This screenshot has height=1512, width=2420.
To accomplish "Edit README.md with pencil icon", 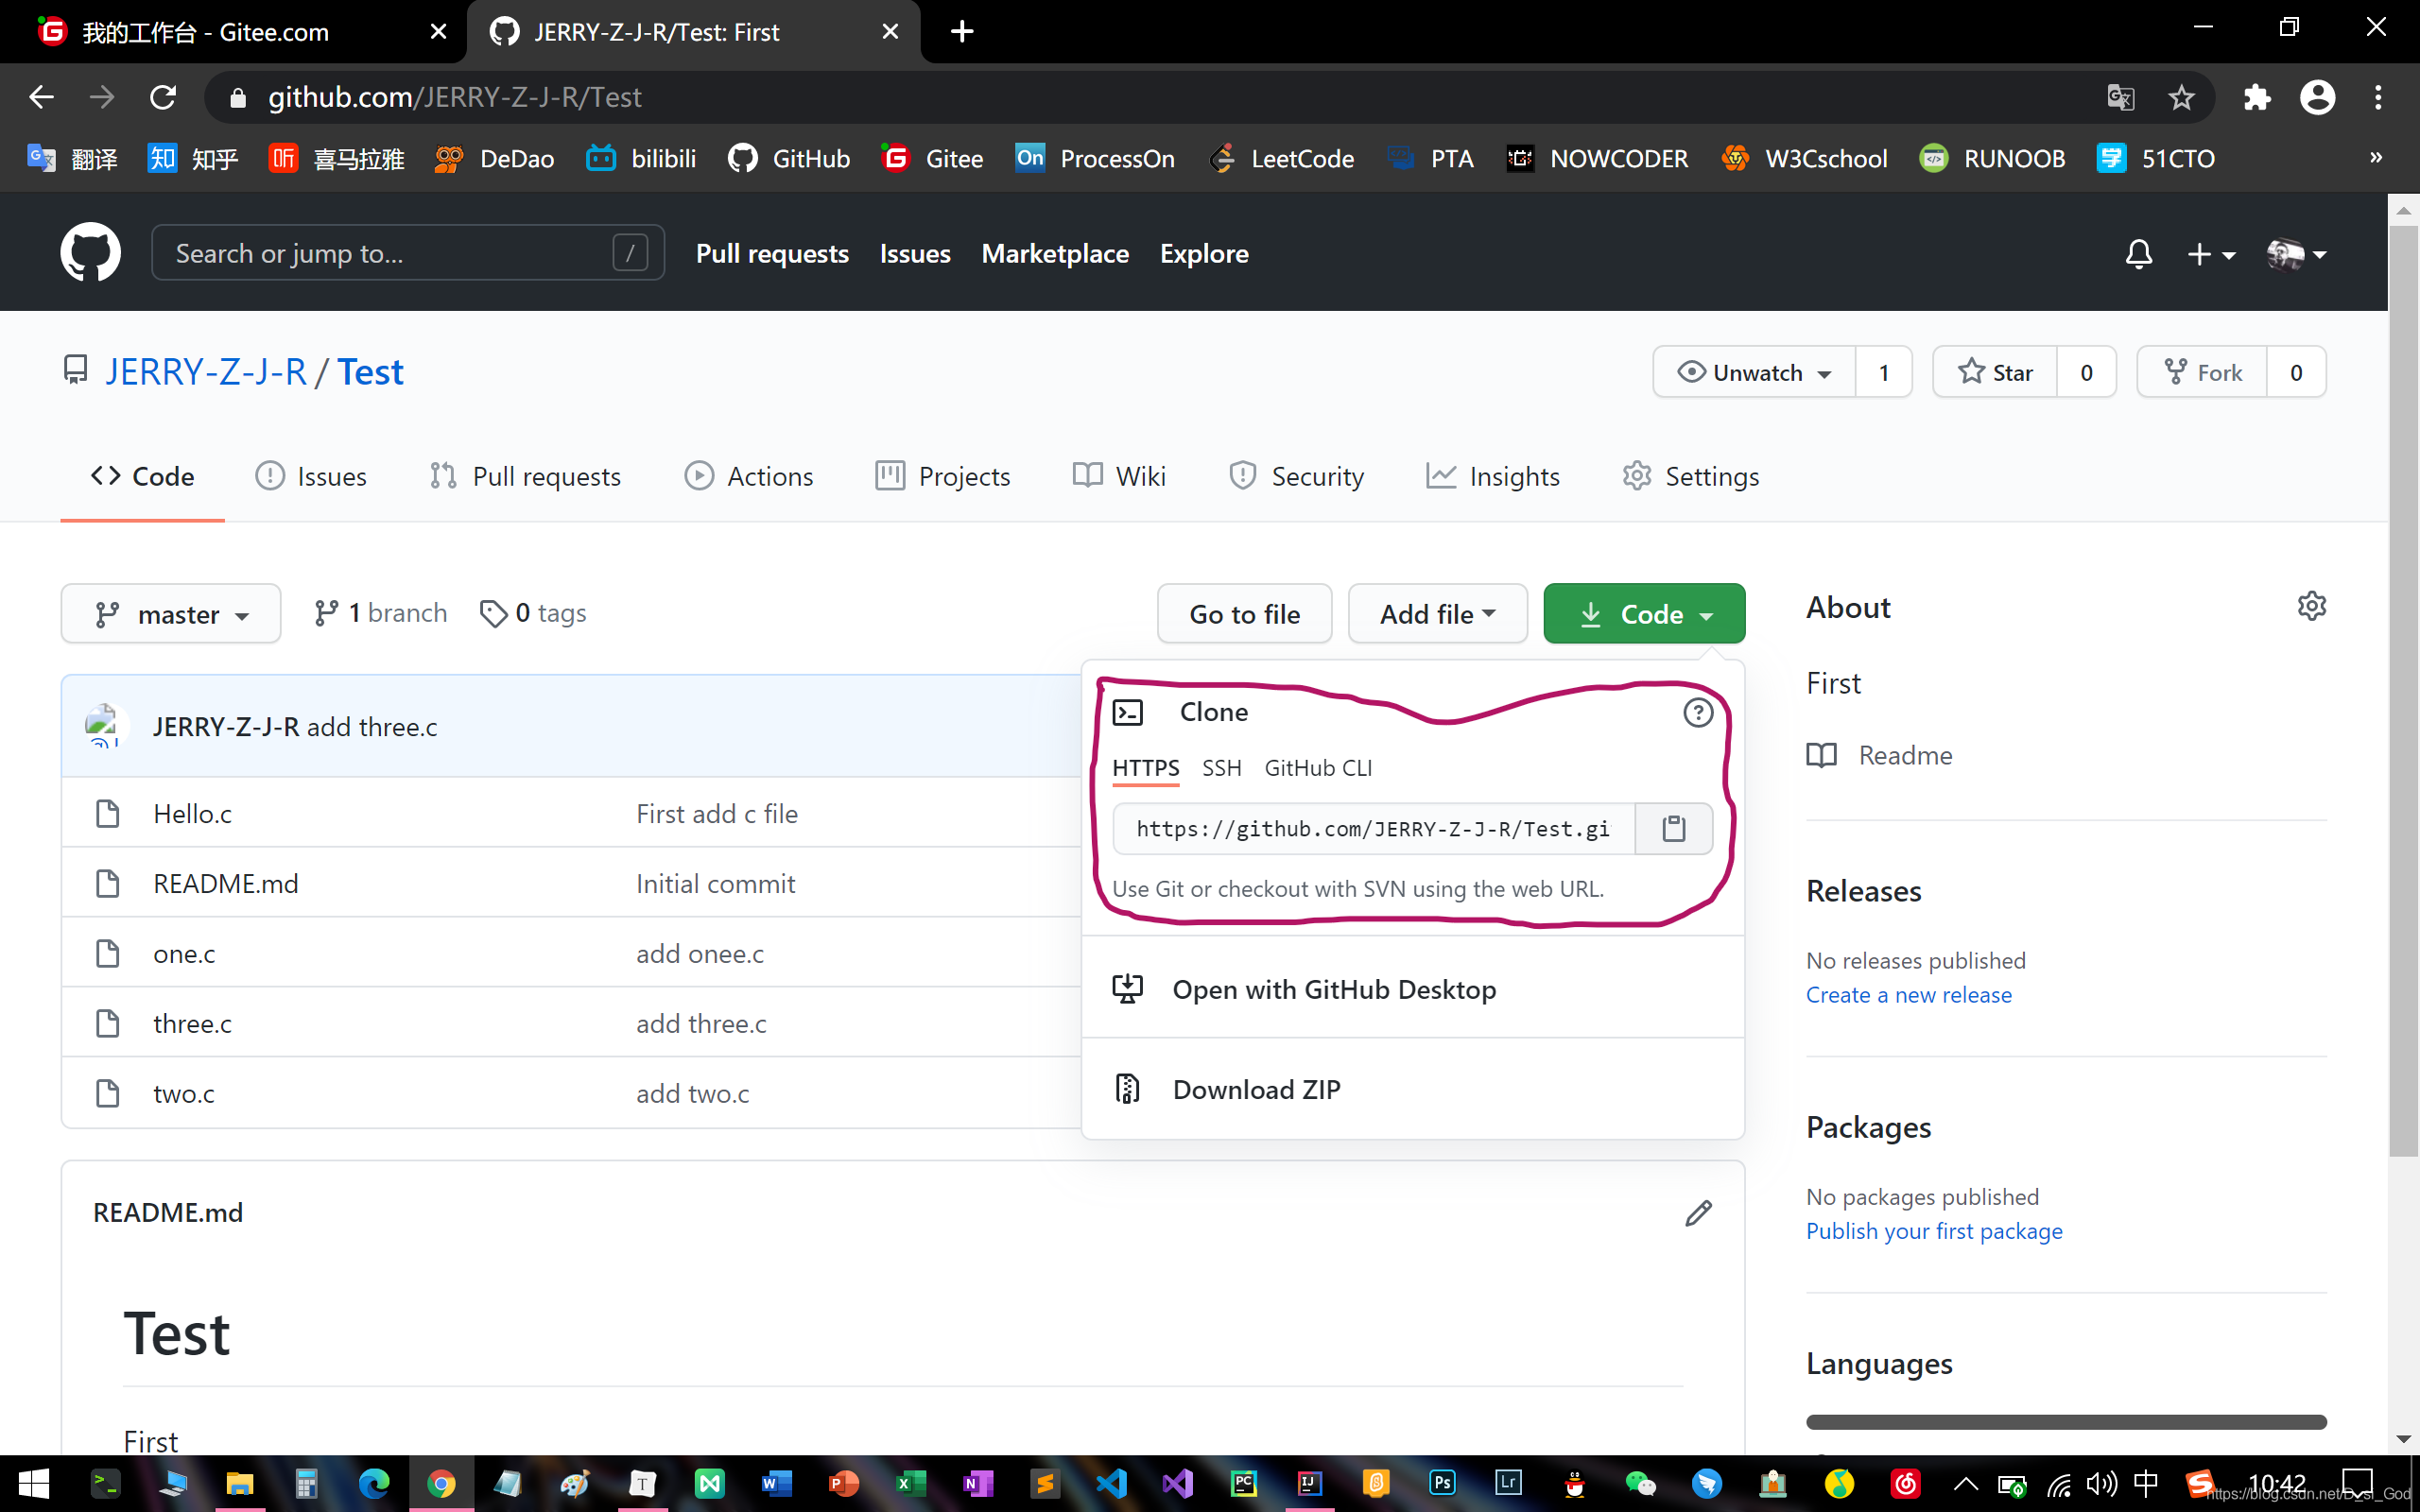I will (x=1698, y=1213).
